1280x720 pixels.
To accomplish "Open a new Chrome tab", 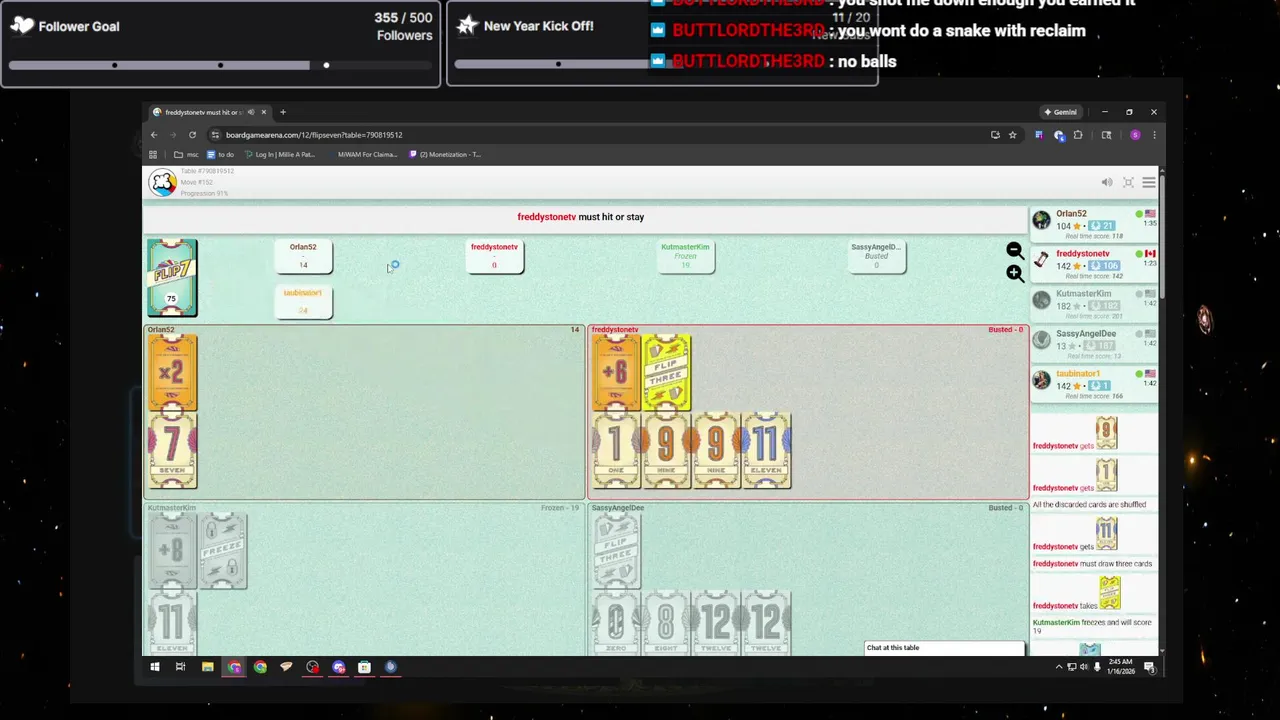I will pyautogui.click(x=283, y=112).
